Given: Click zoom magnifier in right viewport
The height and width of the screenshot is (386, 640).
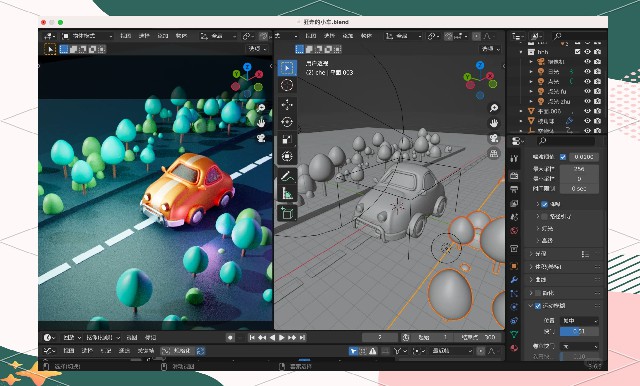Looking at the screenshot, I should pyautogui.click(x=494, y=108).
